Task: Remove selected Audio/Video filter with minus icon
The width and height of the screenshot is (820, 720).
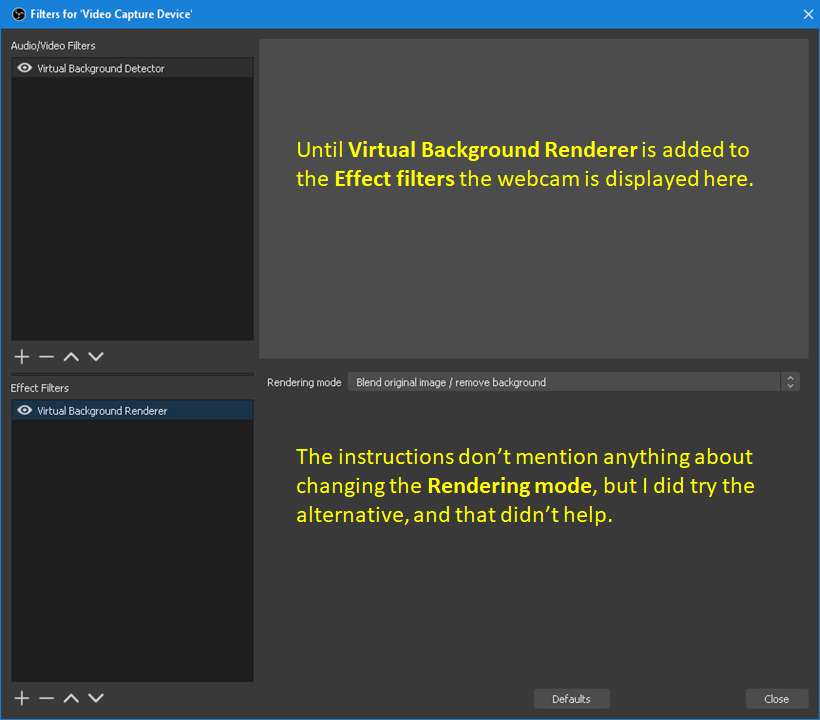Action: tap(47, 357)
